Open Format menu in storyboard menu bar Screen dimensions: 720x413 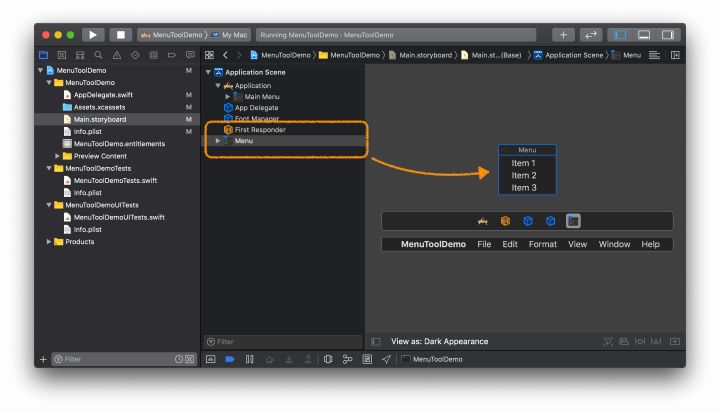tap(542, 244)
